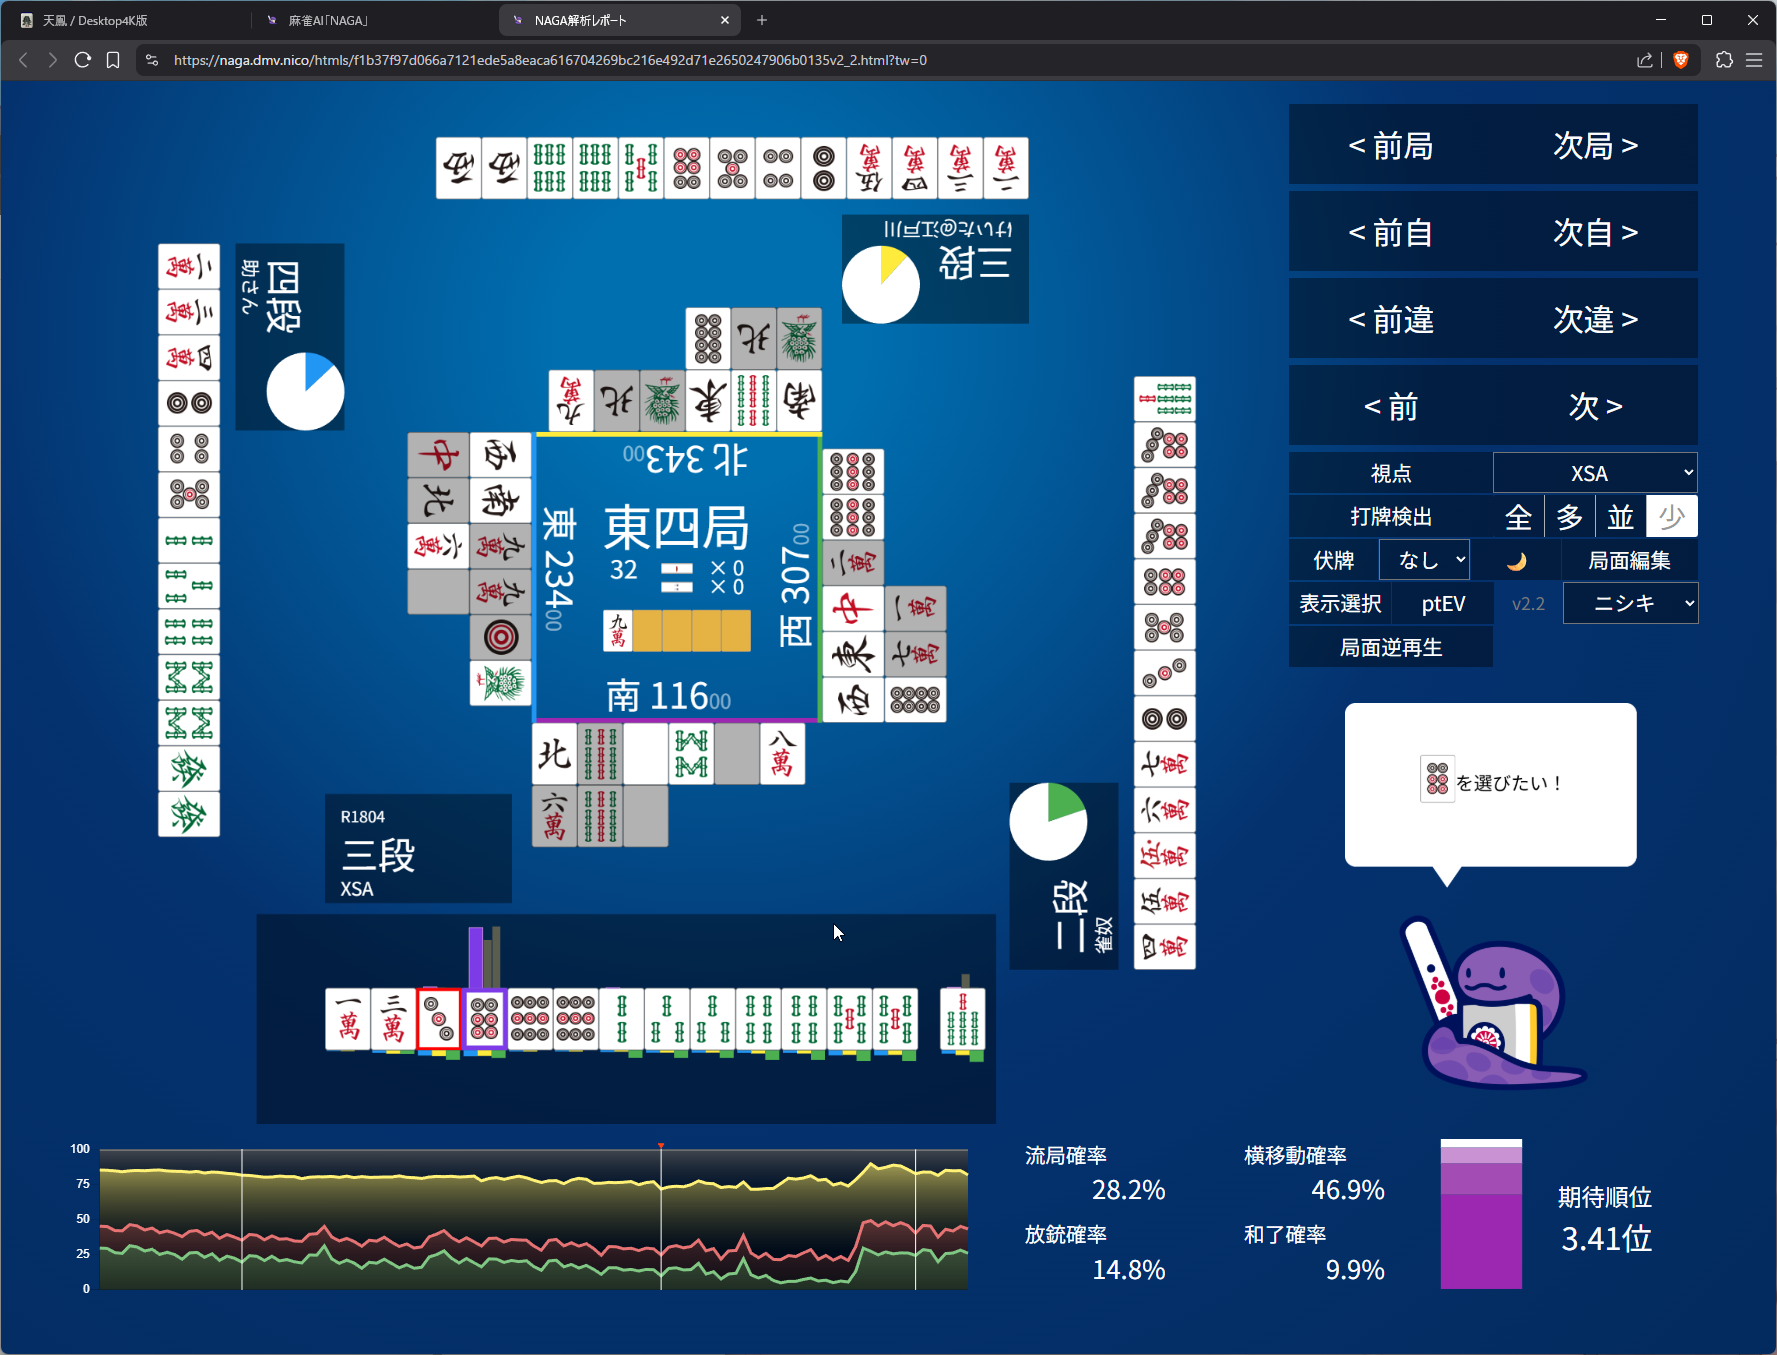Toggle dark mode with the moon icon
1777x1355 pixels.
pyautogui.click(x=1516, y=561)
